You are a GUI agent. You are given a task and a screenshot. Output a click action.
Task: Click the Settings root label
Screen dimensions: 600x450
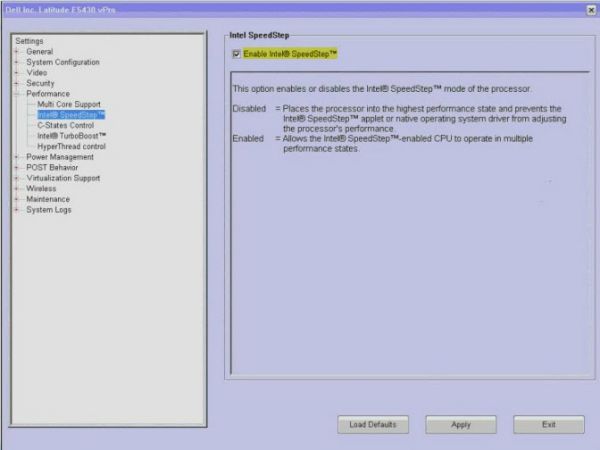pos(29,41)
